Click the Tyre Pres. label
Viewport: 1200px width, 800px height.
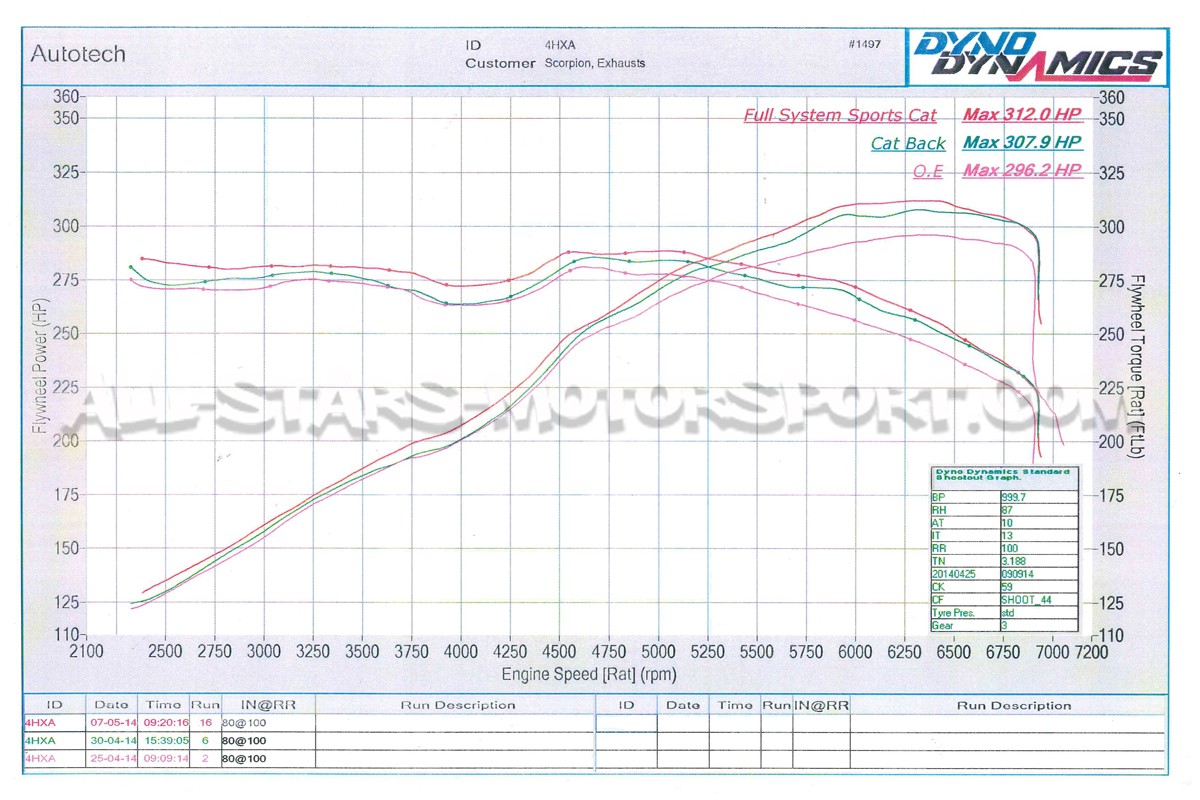tap(954, 613)
